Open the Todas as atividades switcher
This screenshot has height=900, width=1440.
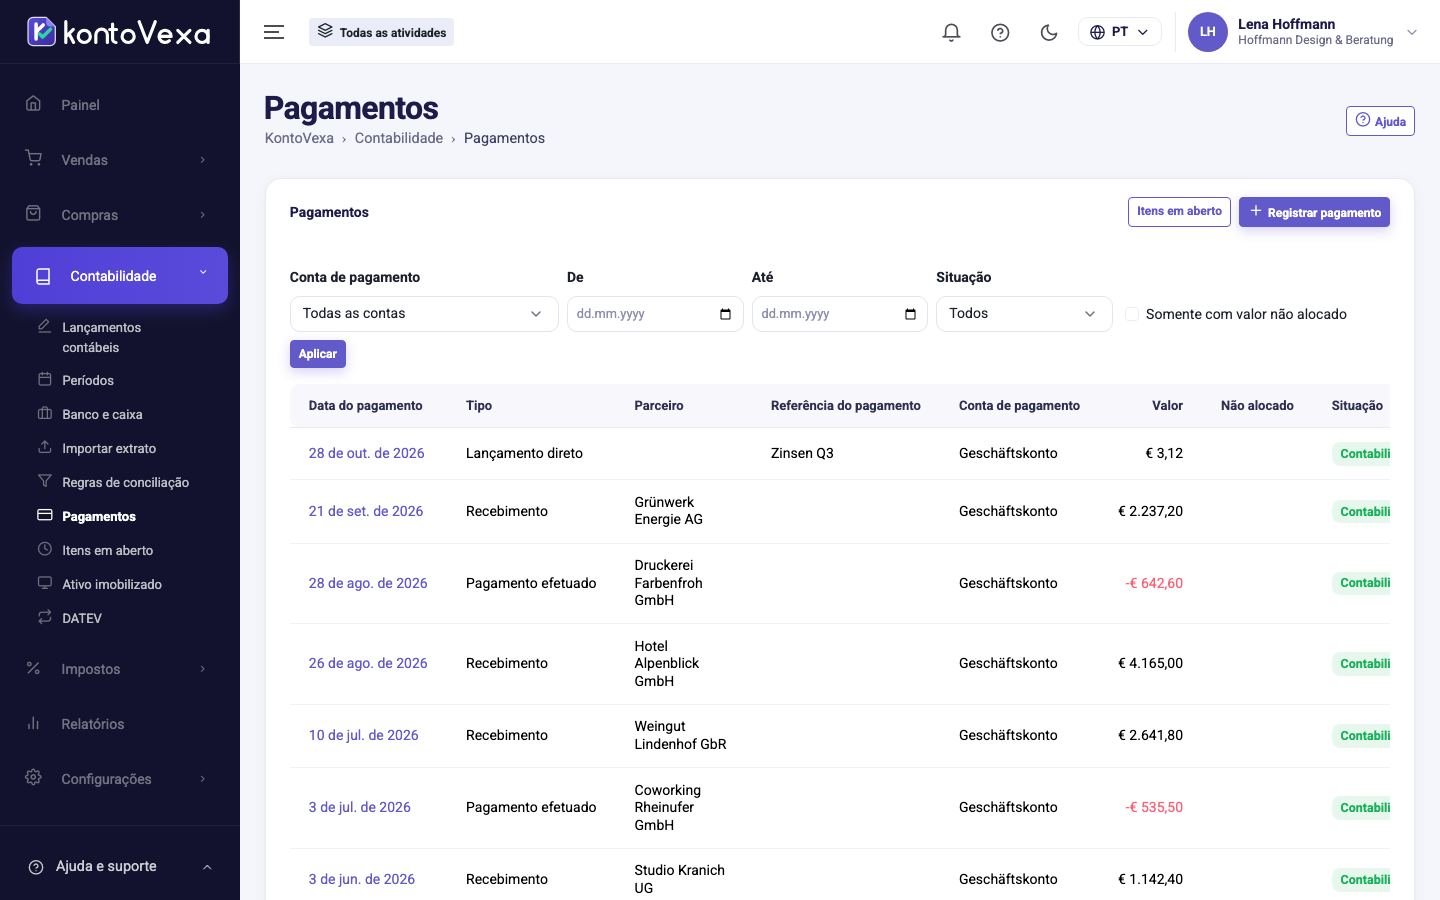pyautogui.click(x=381, y=32)
